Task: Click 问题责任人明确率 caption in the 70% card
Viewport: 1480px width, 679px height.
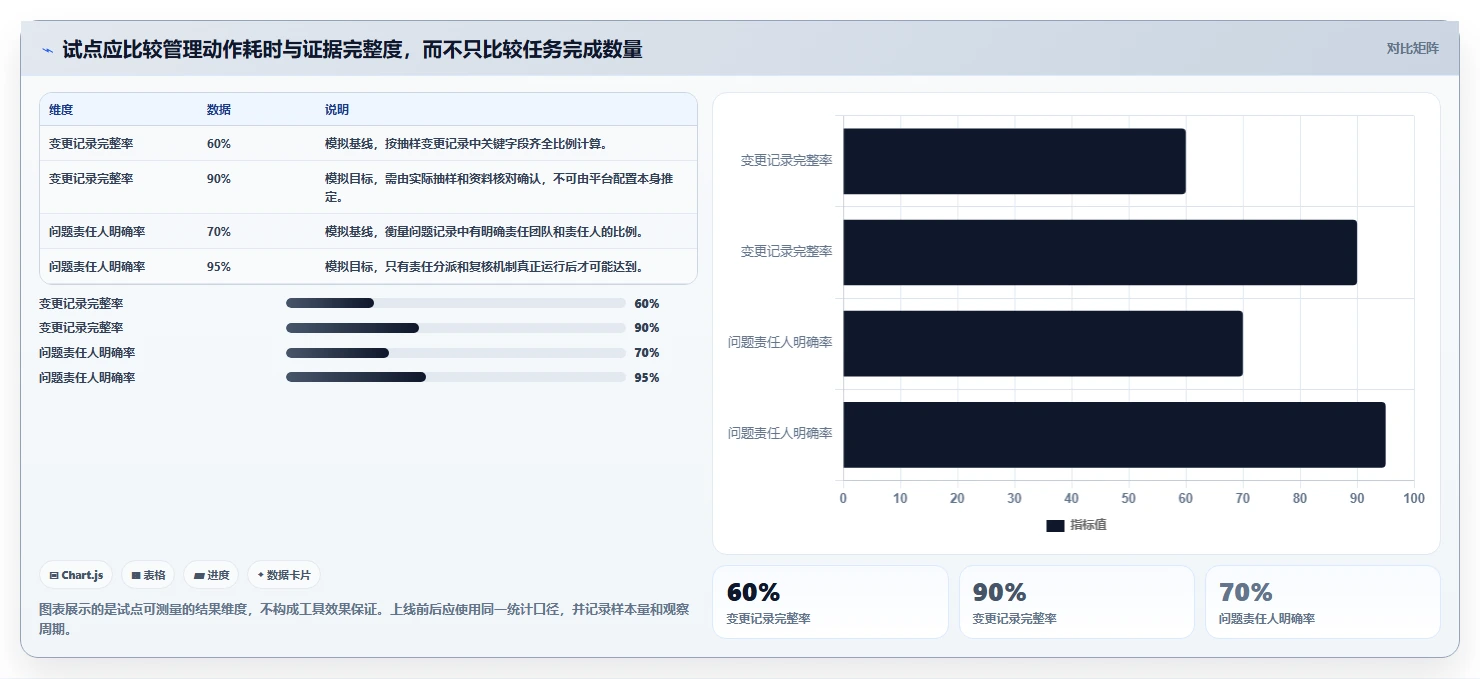Action: [x=1267, y=619]
